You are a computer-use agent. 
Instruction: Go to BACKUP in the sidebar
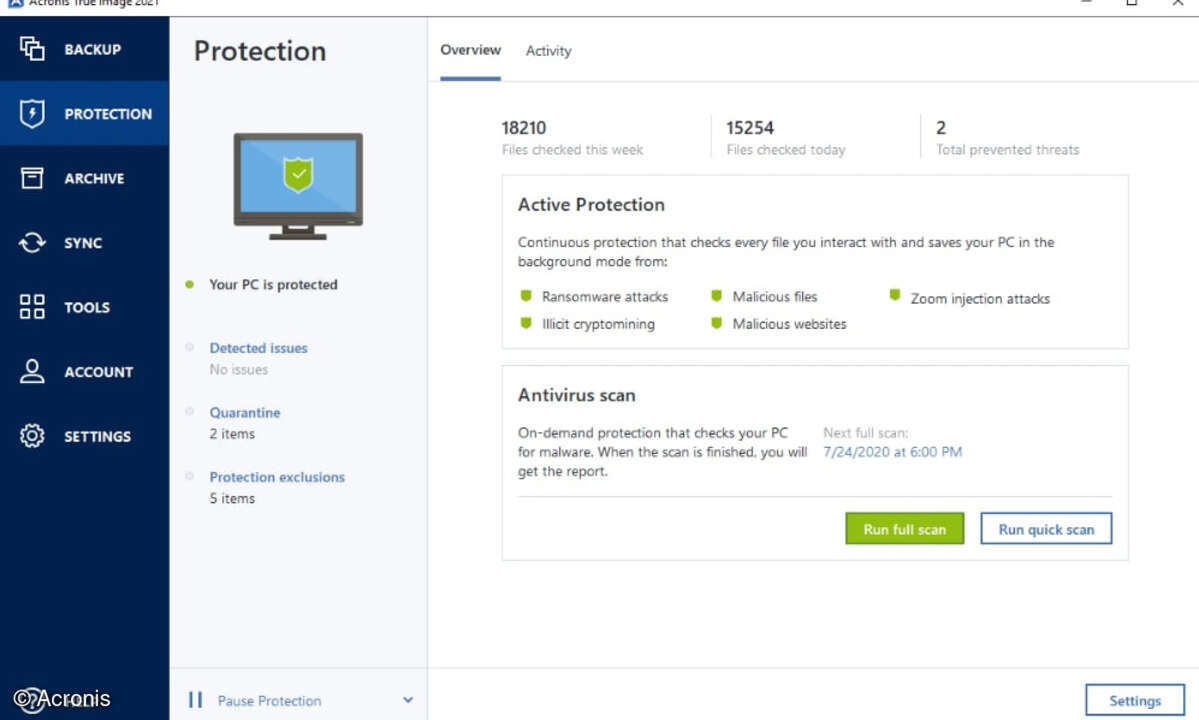93,50
